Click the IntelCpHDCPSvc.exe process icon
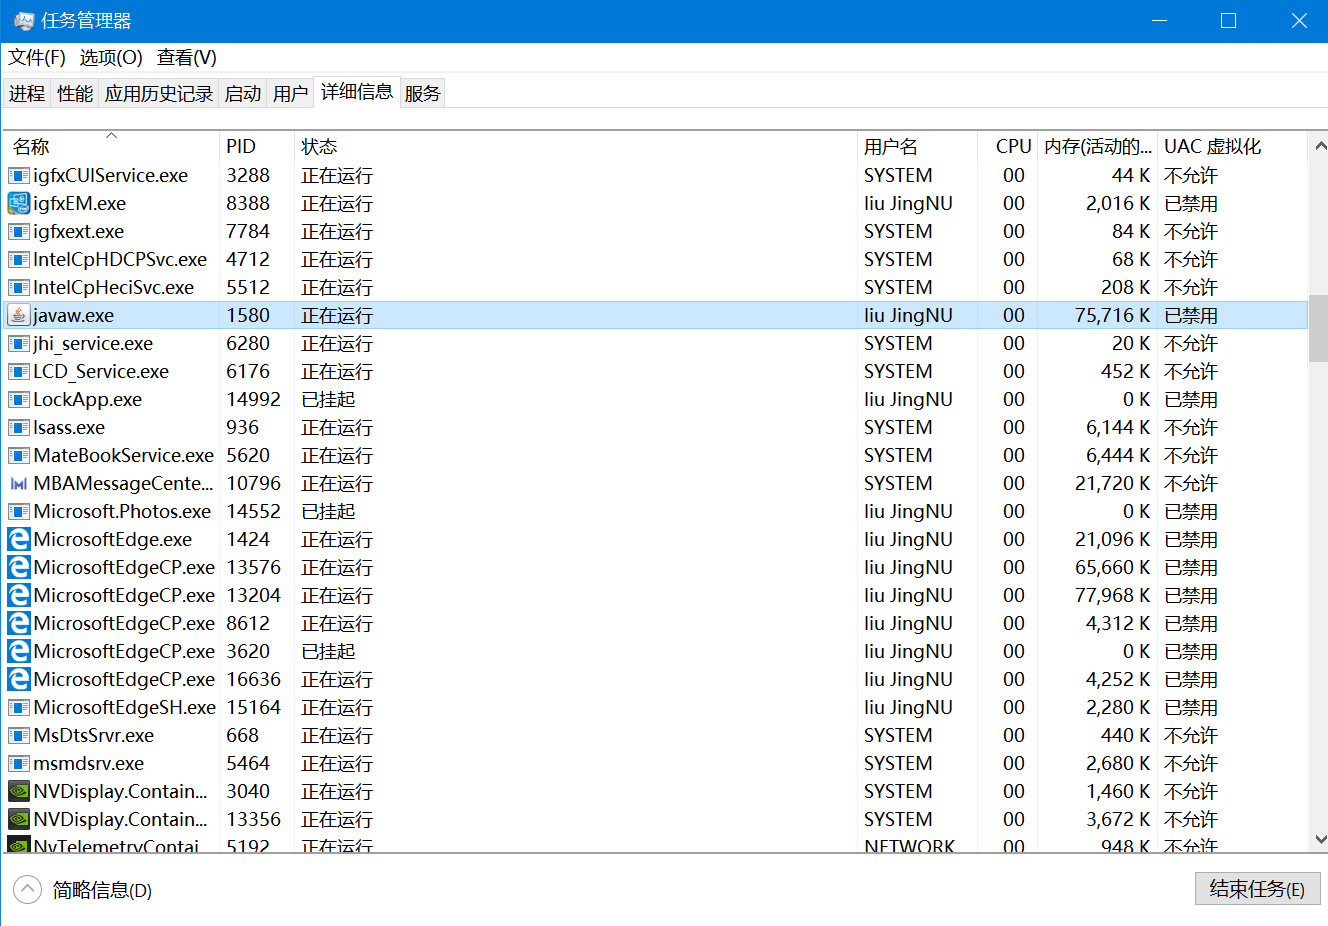1328x926 pixels. click(18, 260)
